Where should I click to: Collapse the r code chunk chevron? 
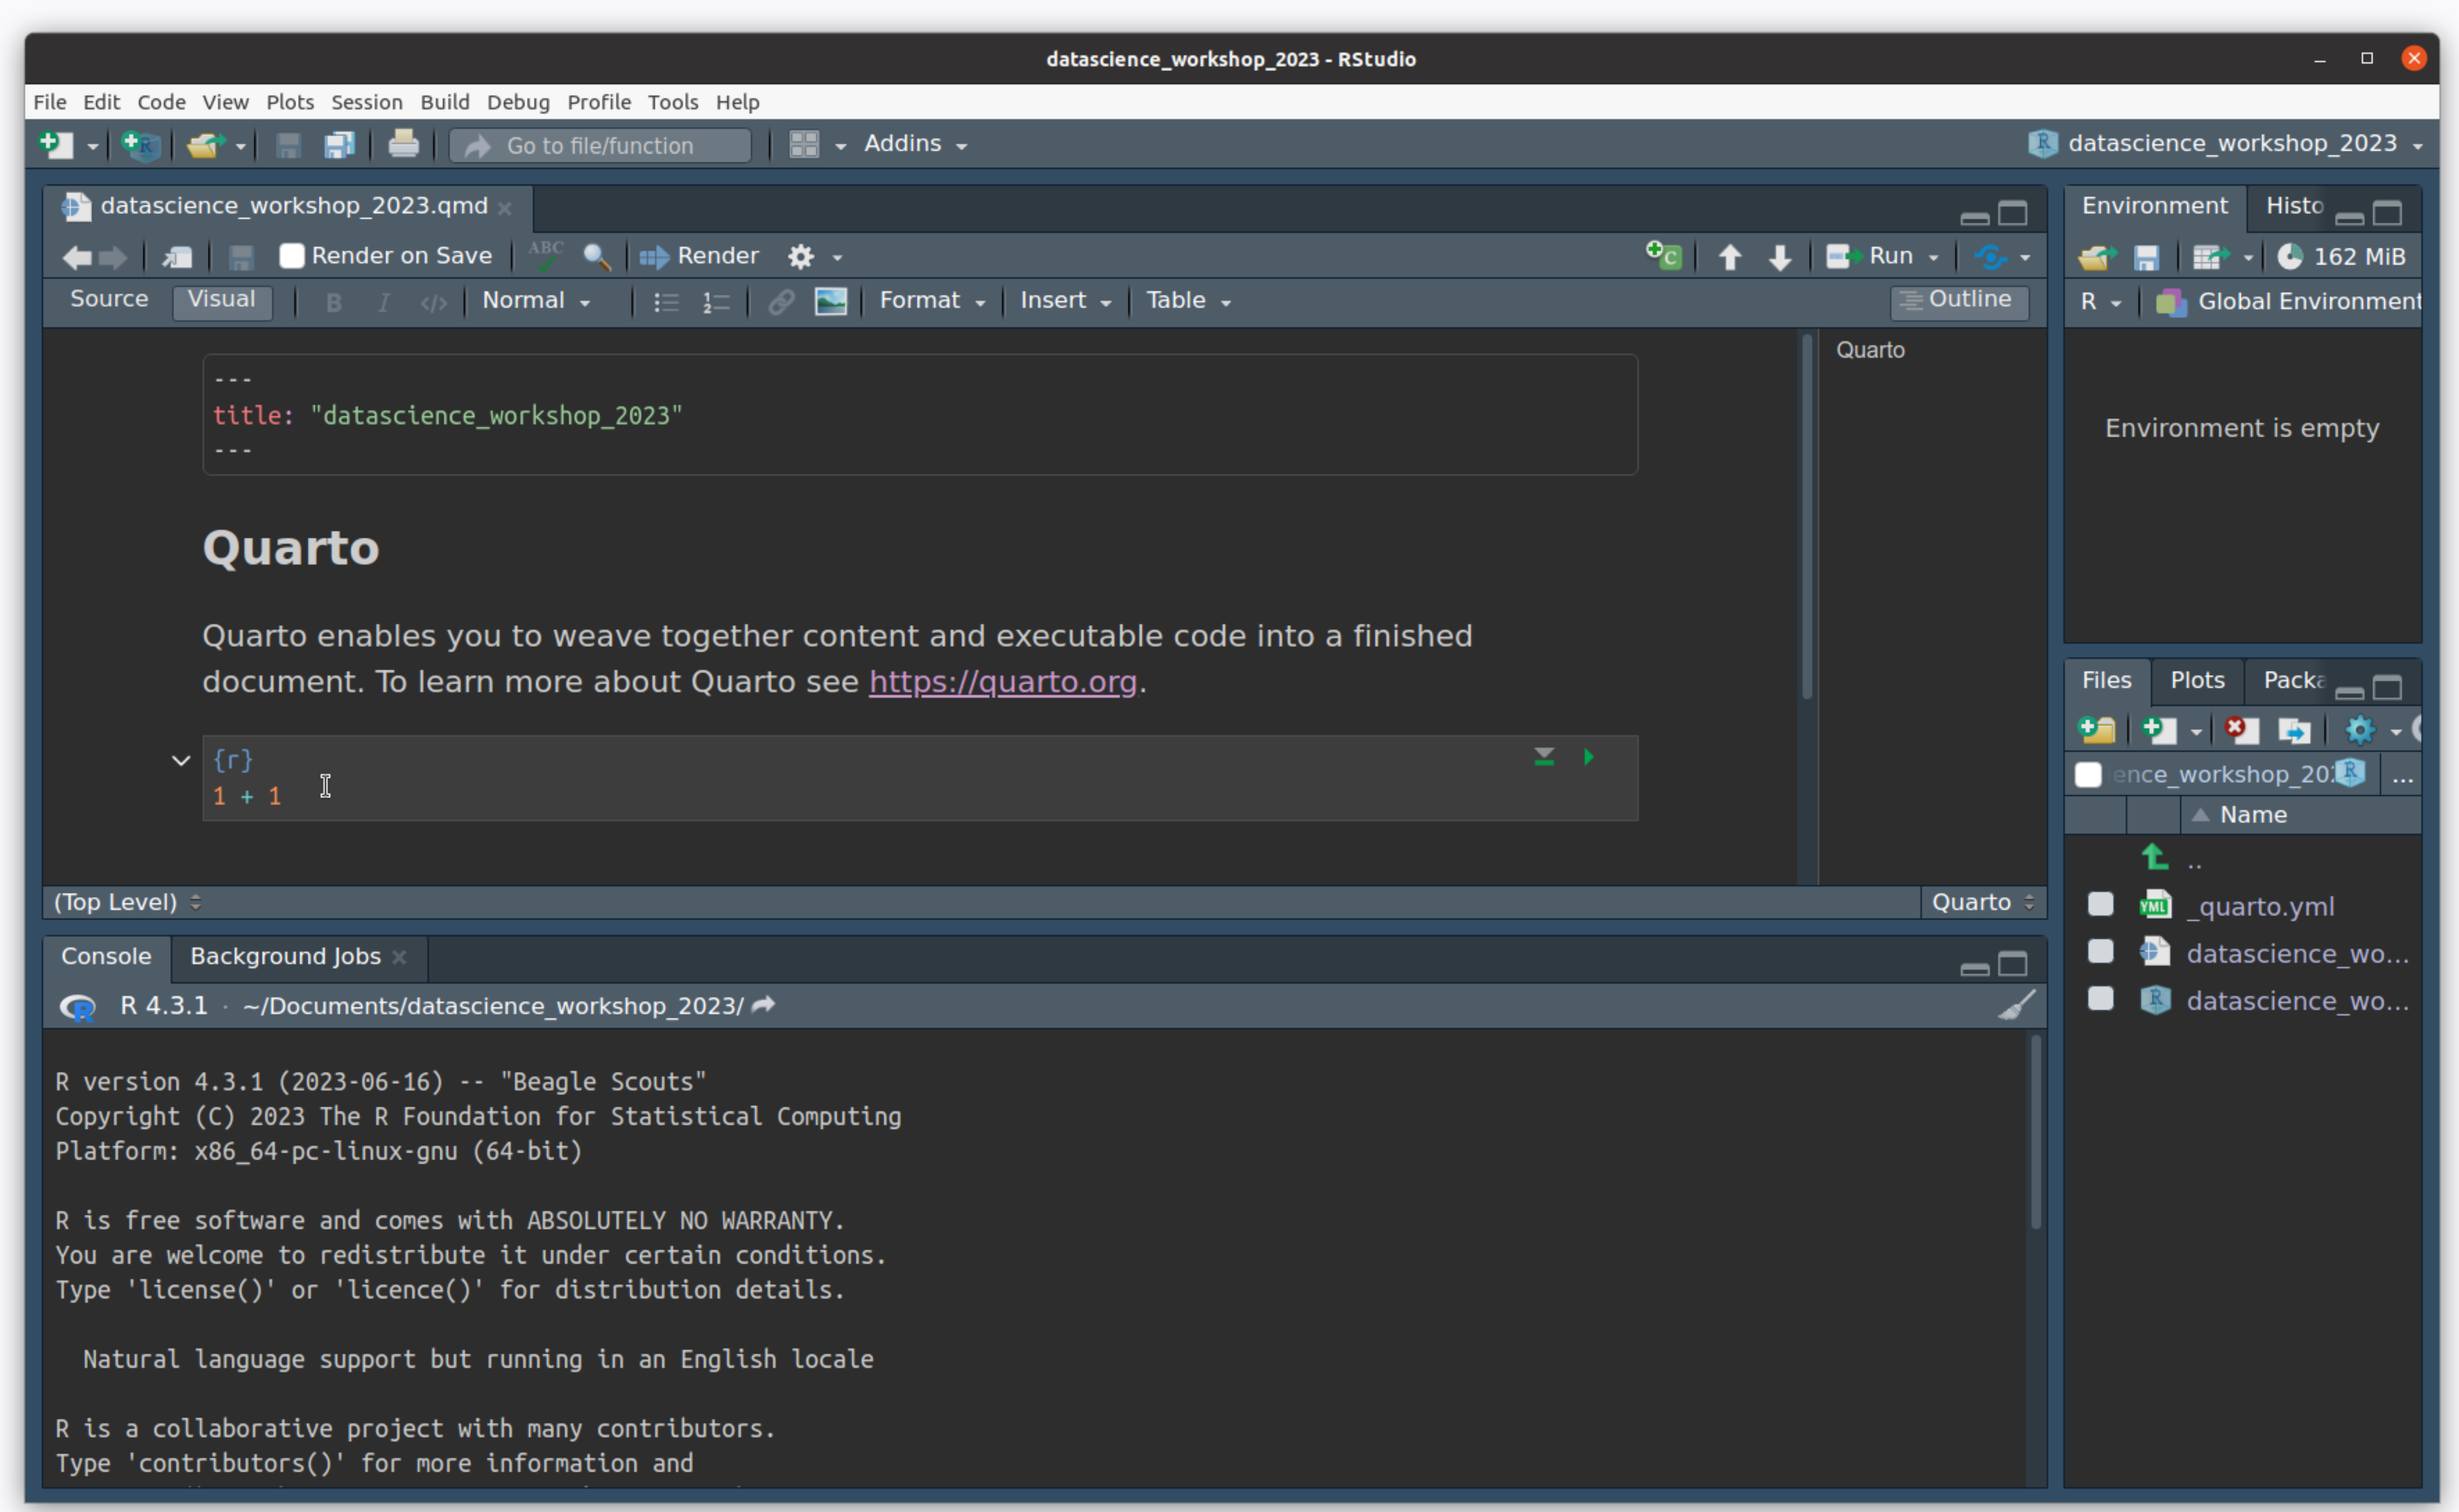[x=181, y=761]
